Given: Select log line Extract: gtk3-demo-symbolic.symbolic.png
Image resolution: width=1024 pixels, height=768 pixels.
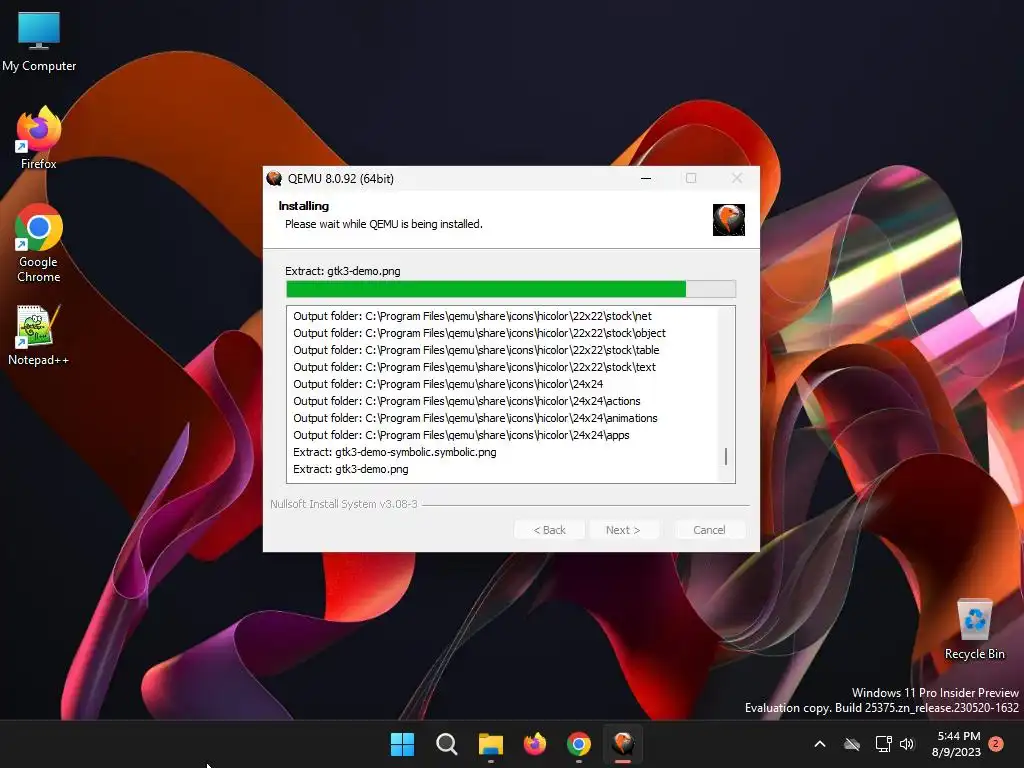Looking at the screenshot, I should (394, 452).
